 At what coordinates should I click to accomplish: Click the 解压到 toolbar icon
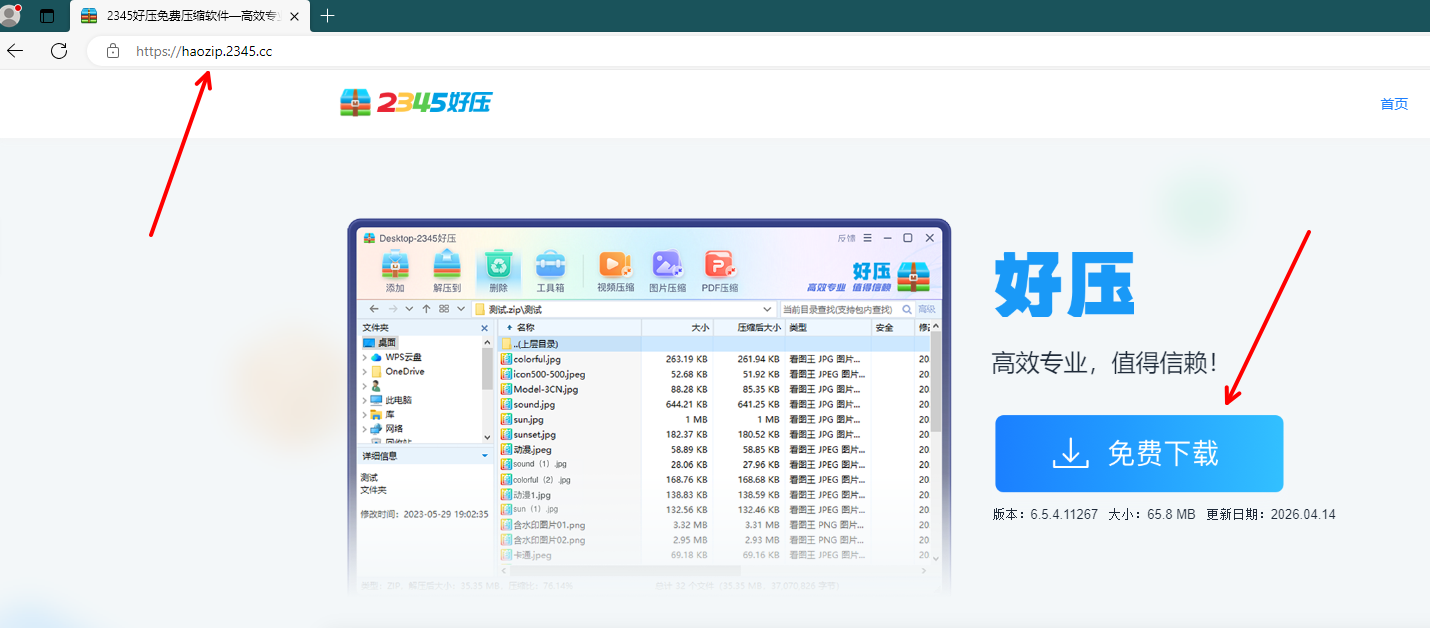click(x=447, y=271)
